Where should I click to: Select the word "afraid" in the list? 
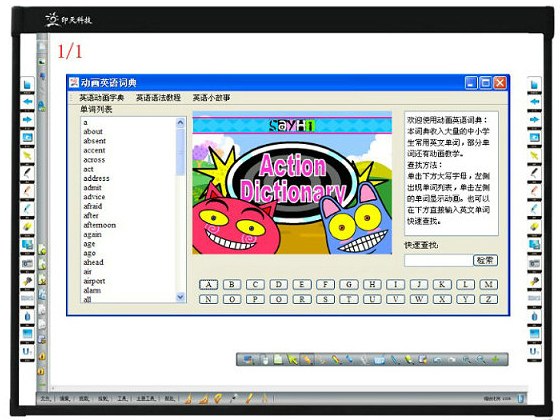point(93,206)
